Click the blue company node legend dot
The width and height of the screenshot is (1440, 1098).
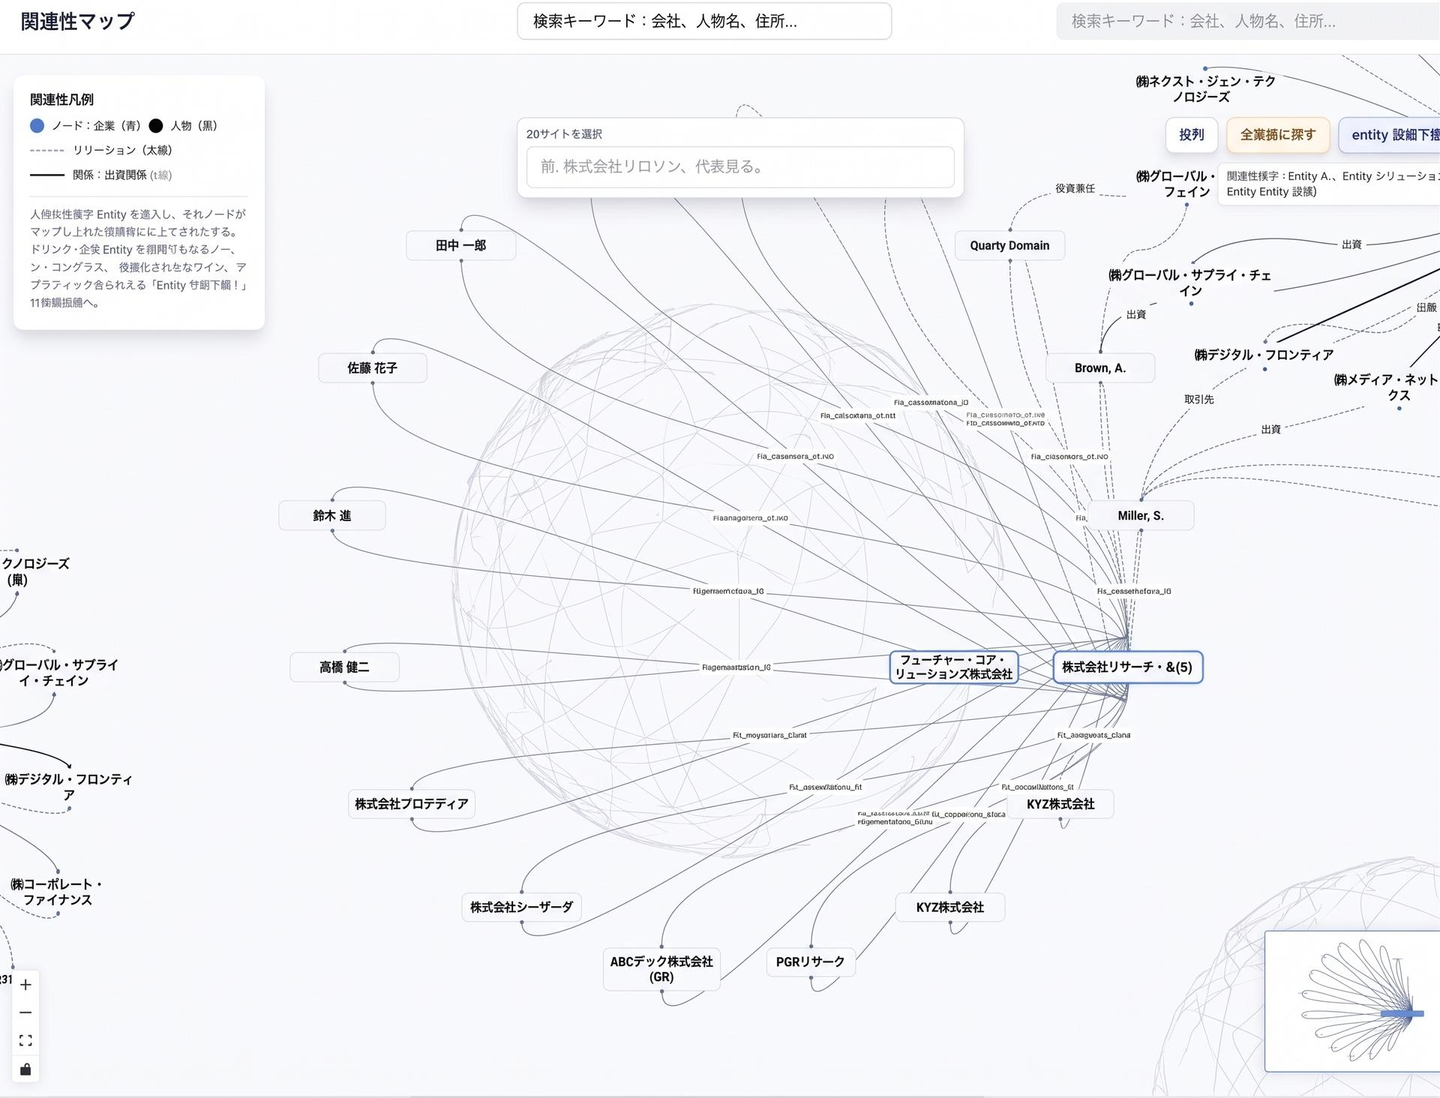coord(37,126)
